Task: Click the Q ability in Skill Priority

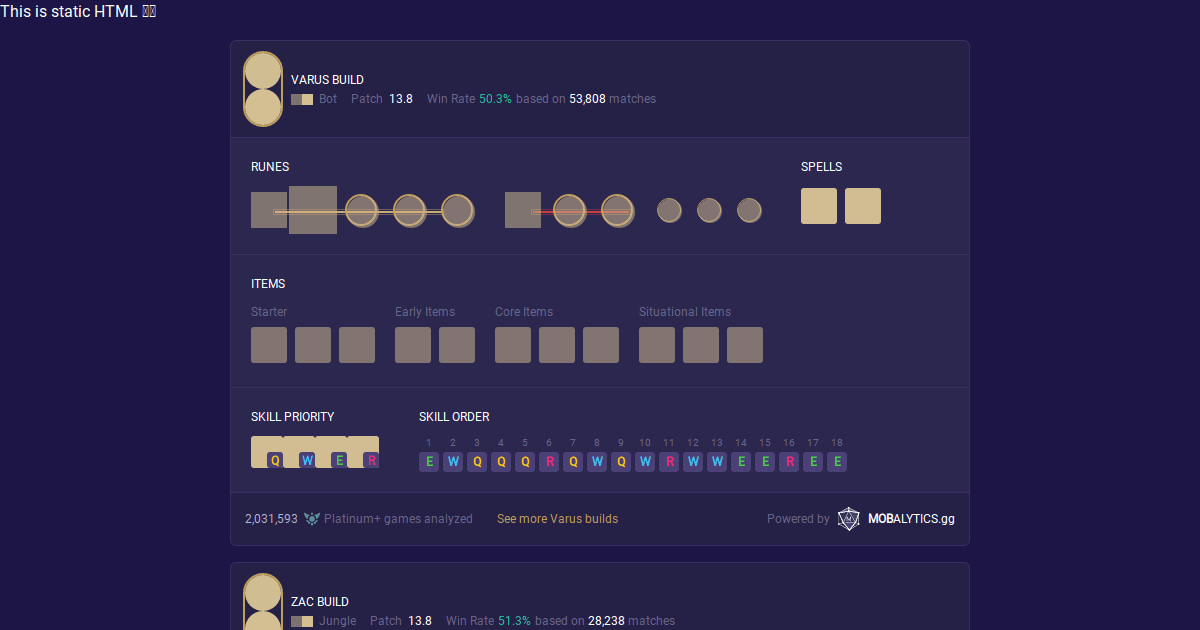Action: coord(267,452)
